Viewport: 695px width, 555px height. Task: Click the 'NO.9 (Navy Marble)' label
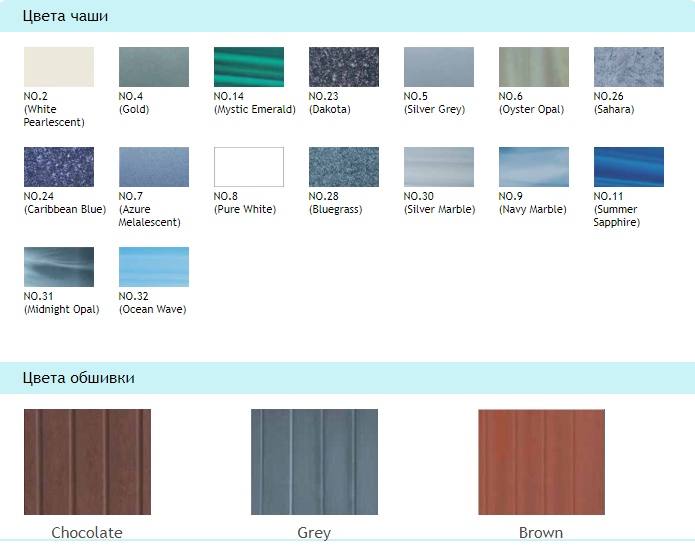click(x=533, y=203)
